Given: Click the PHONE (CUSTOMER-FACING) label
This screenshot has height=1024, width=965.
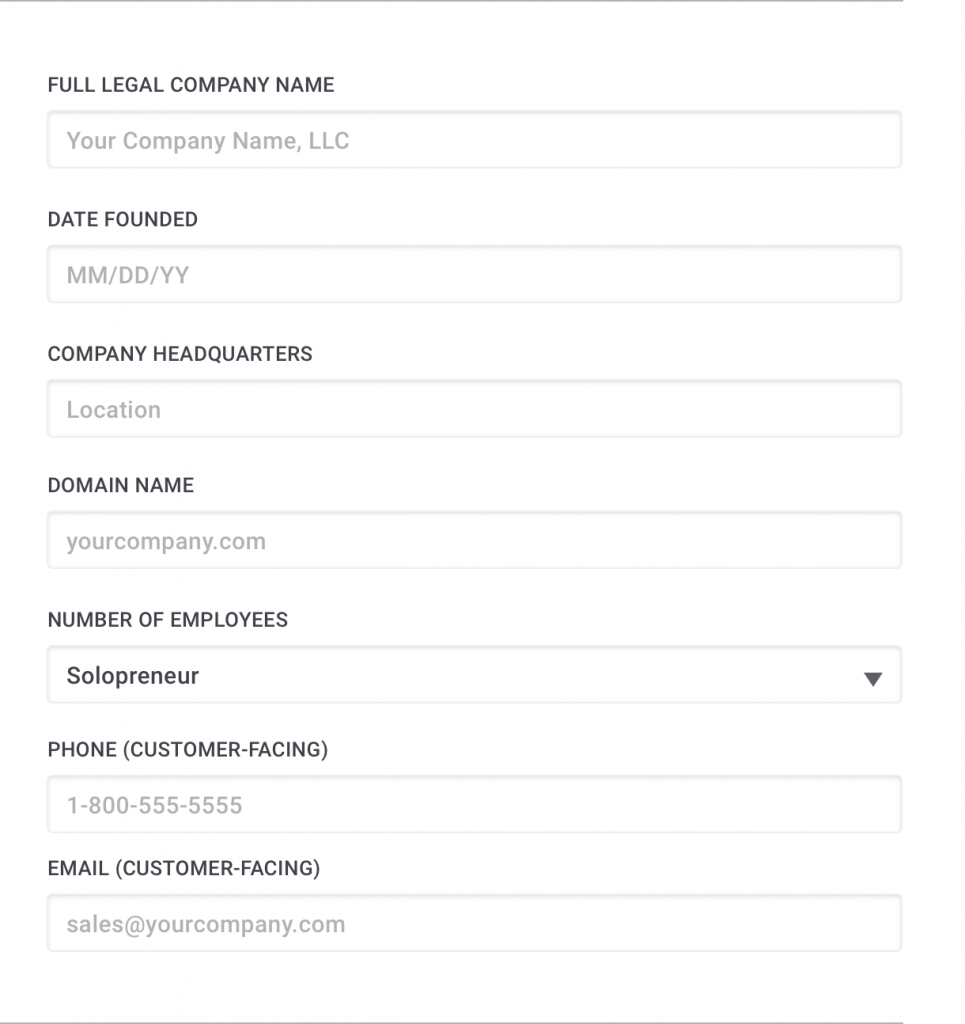Looking at the screenshot, I should click(188, 750).
